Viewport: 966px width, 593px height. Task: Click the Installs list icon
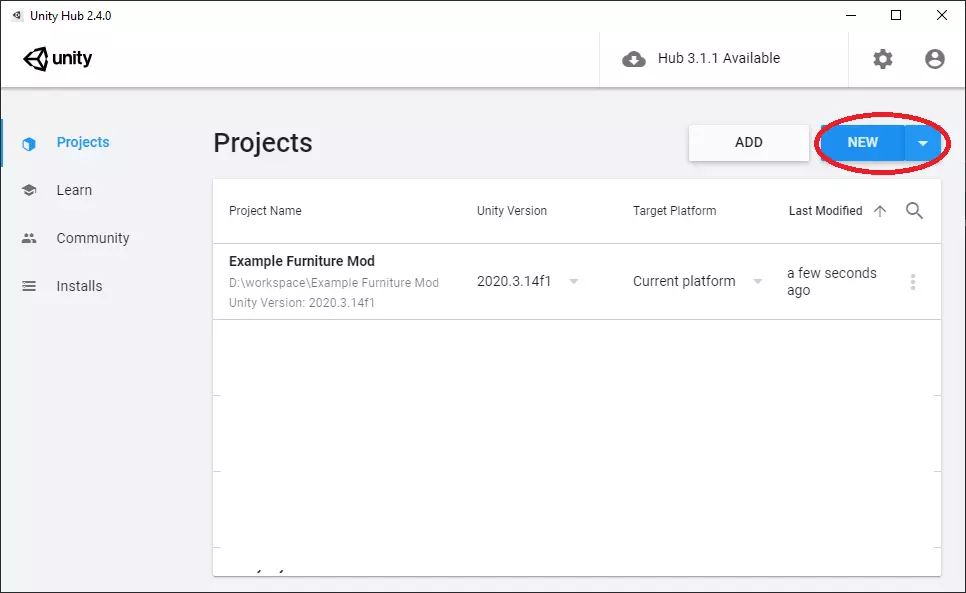(29, 287)
